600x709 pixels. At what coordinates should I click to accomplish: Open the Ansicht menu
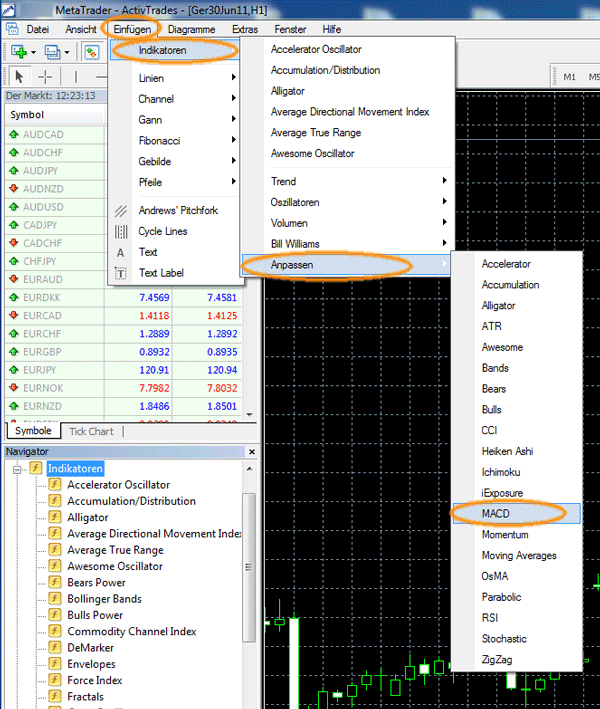pos(80,29)
